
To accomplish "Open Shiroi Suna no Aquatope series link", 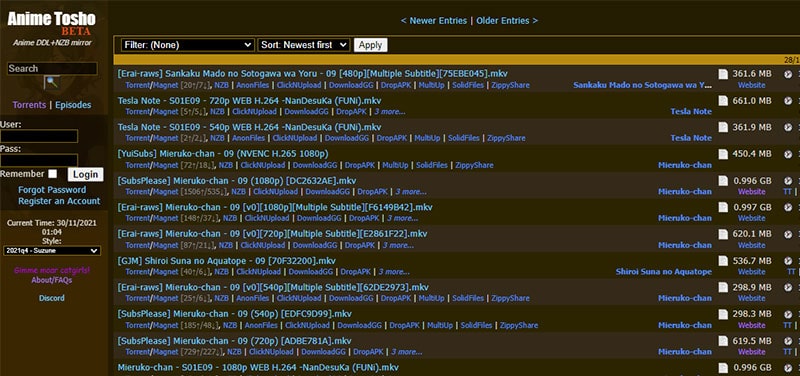I will tap(664, 272).
